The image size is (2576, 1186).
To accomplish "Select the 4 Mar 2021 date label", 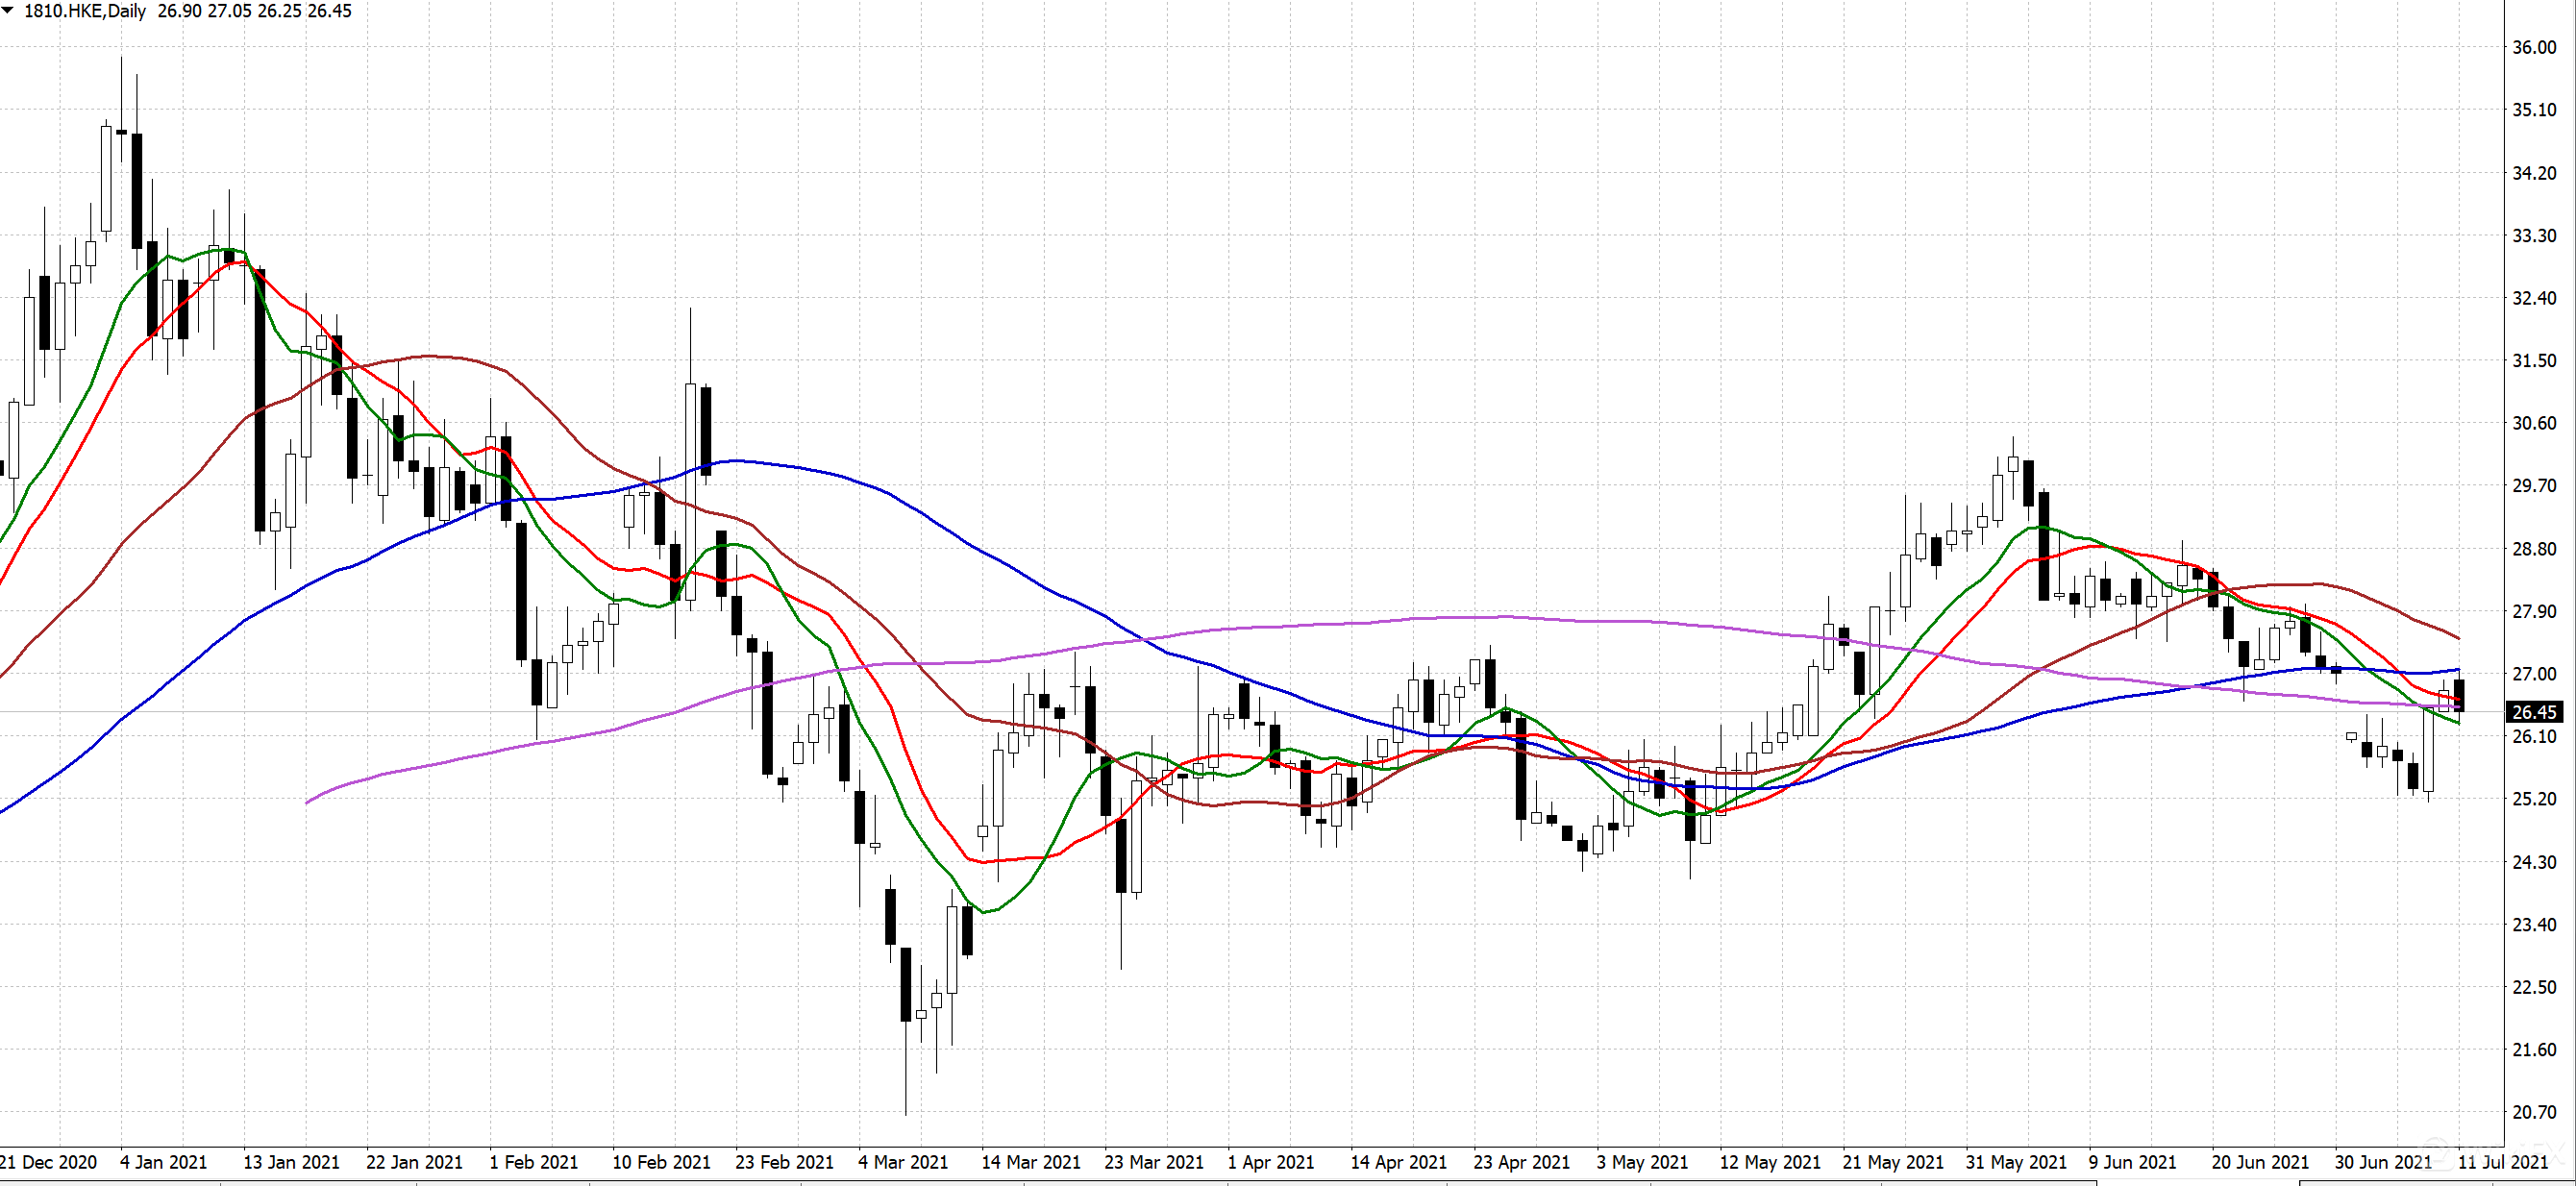I will (902, 1162).
